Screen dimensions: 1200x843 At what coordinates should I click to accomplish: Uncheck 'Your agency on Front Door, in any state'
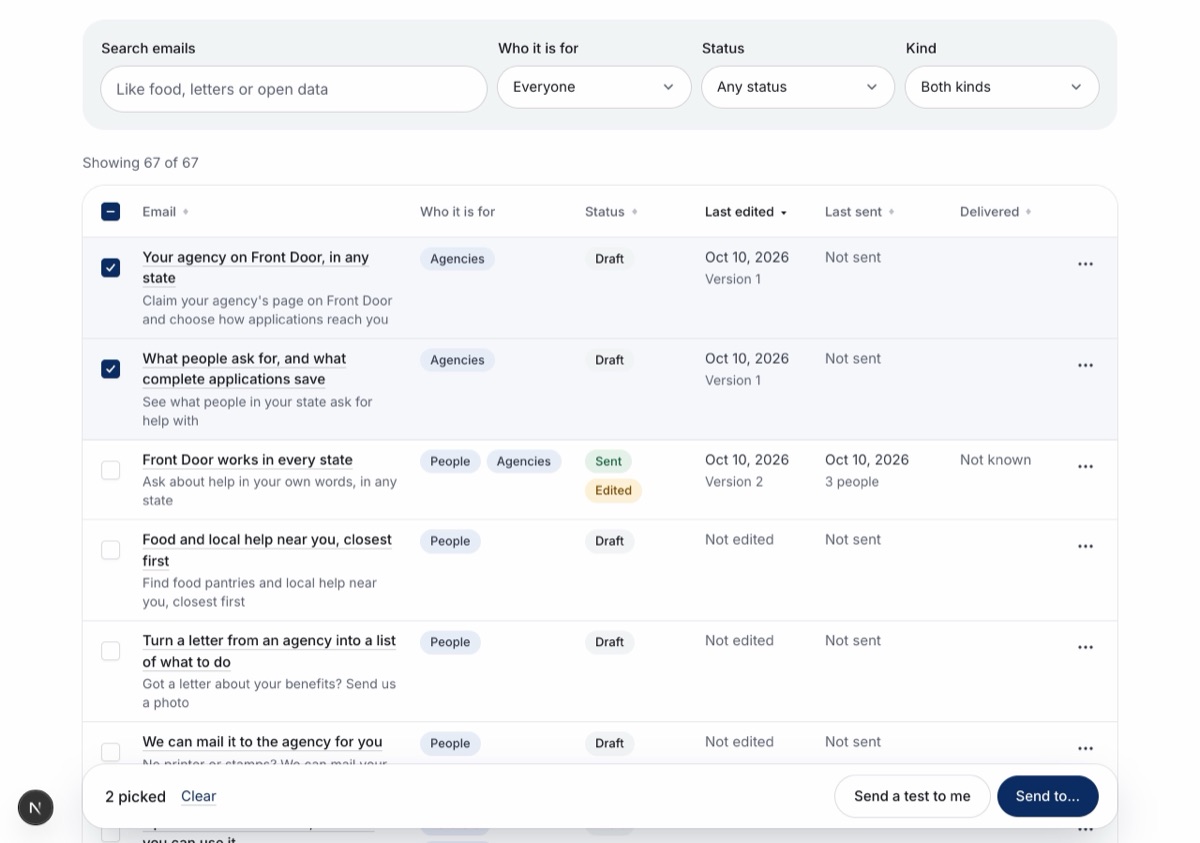[x=111, y=268]
